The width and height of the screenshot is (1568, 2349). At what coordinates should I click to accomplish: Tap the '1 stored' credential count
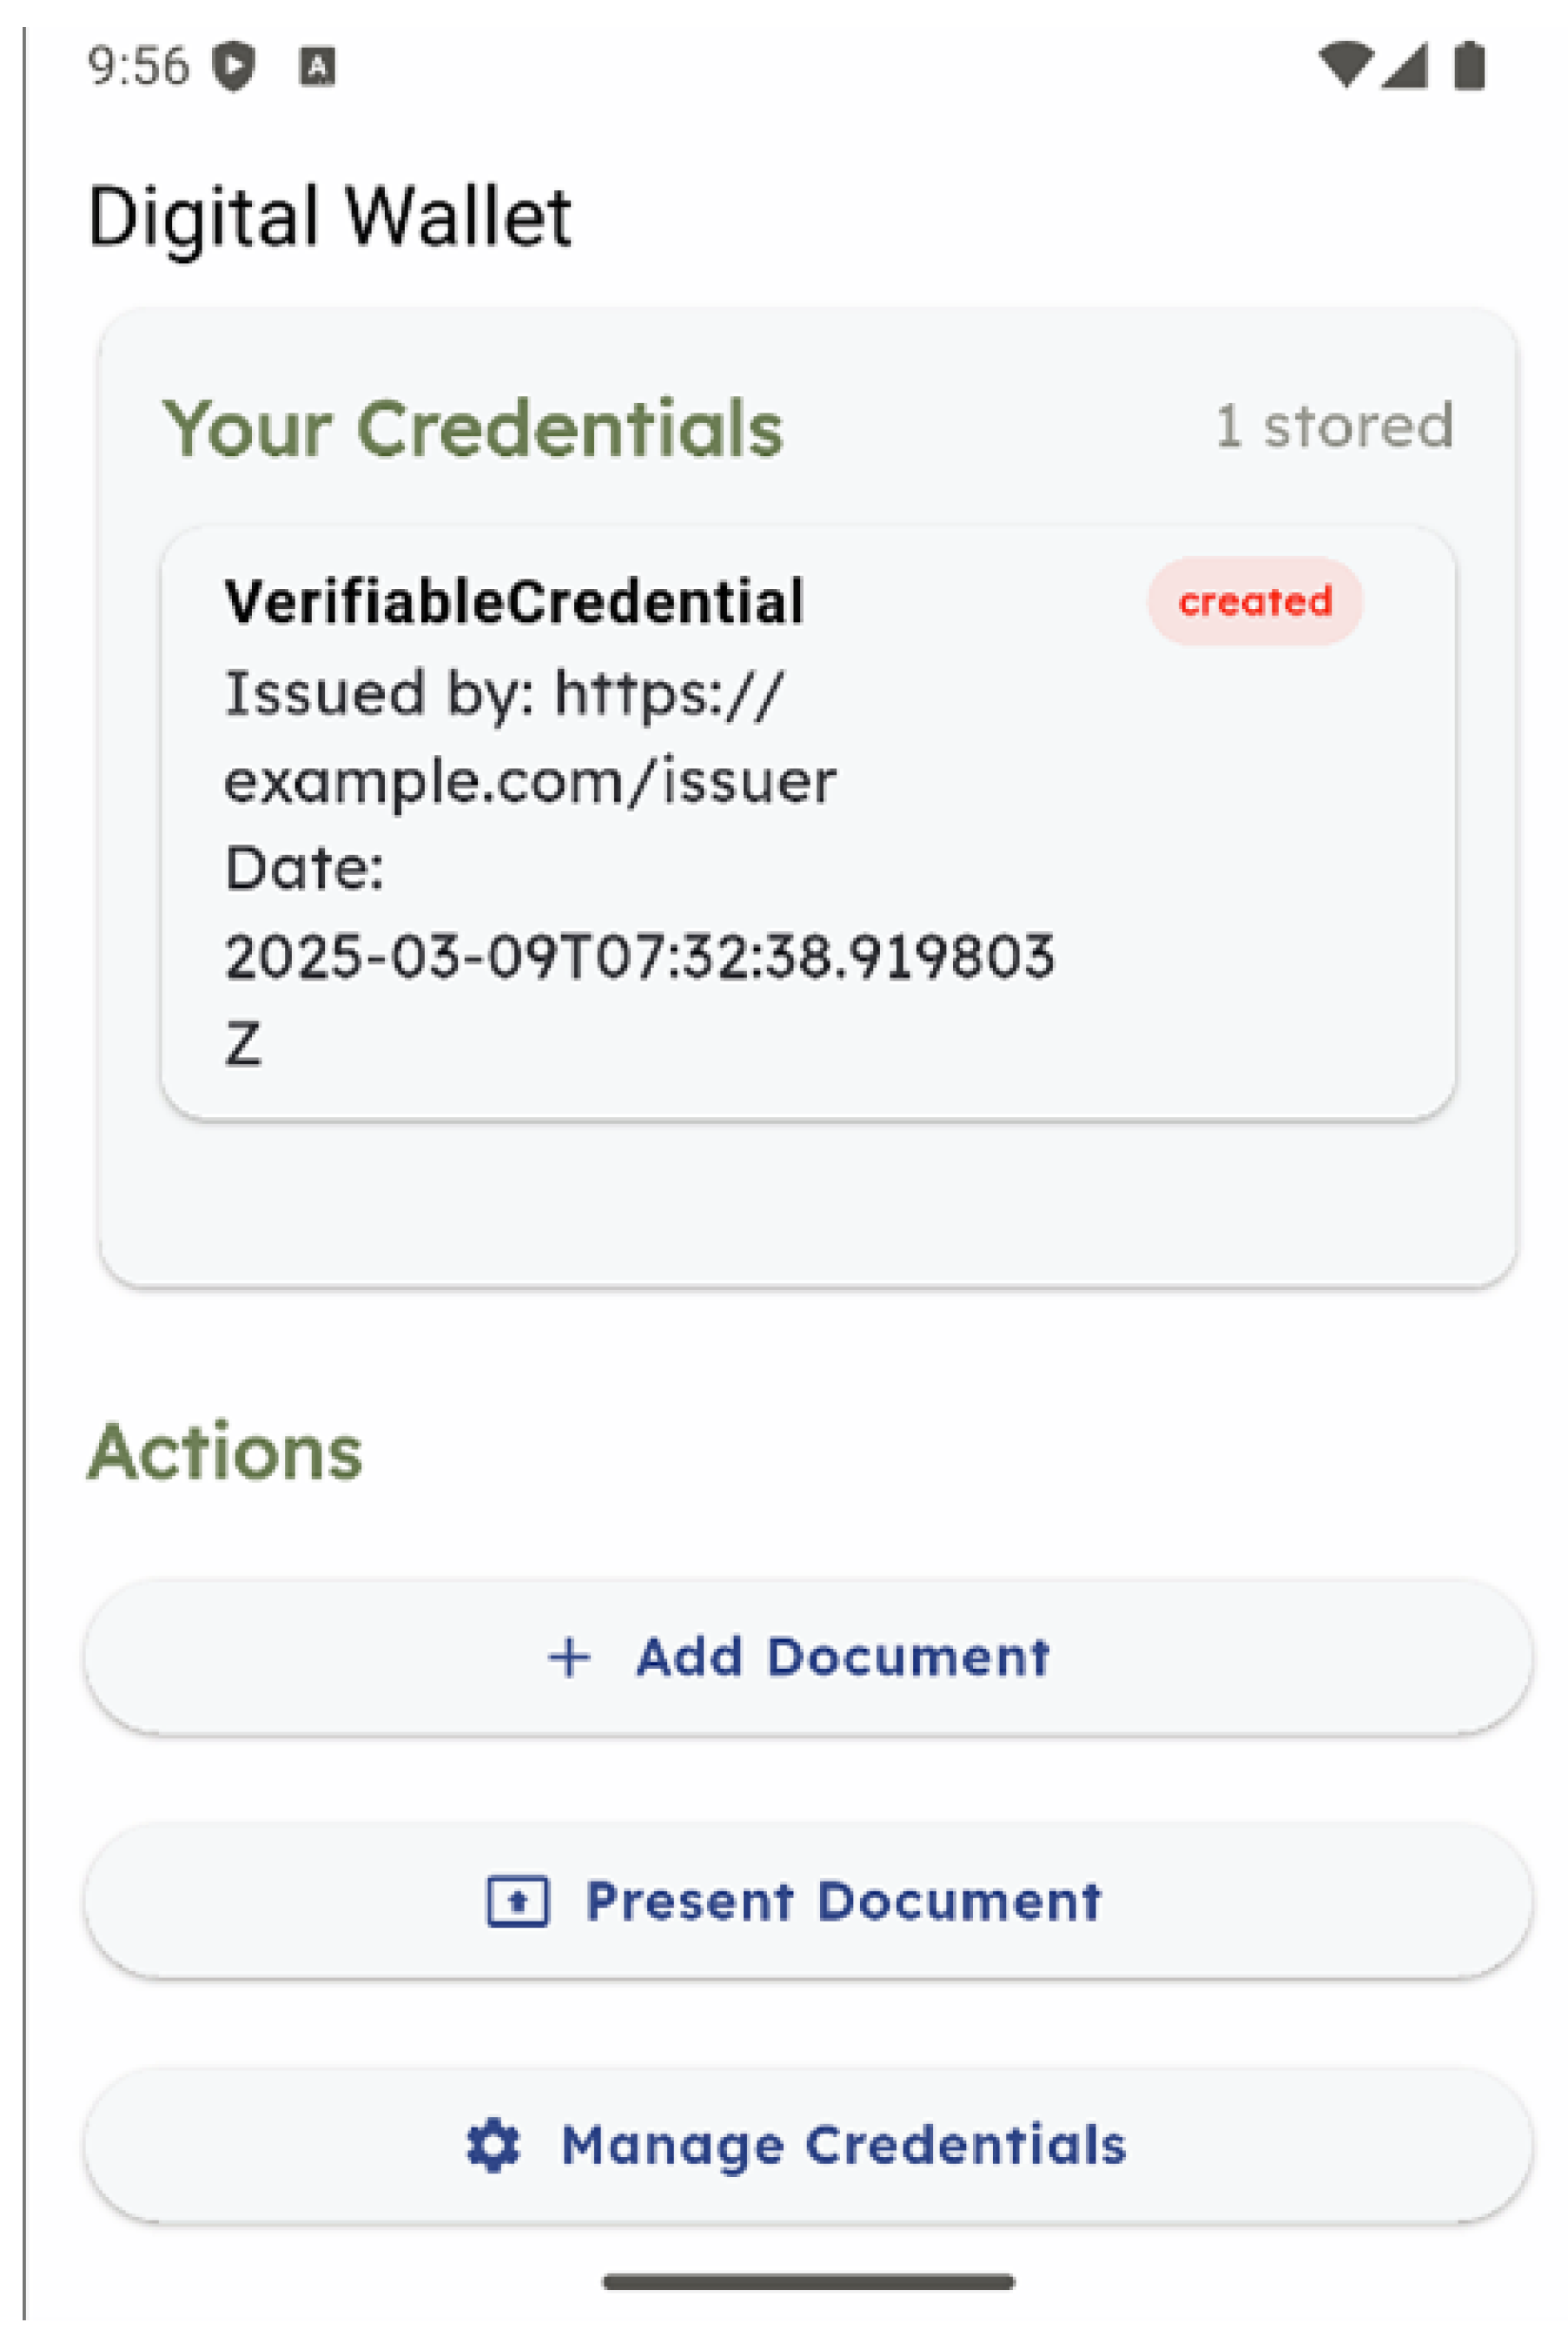click(x=1334, y=426)
